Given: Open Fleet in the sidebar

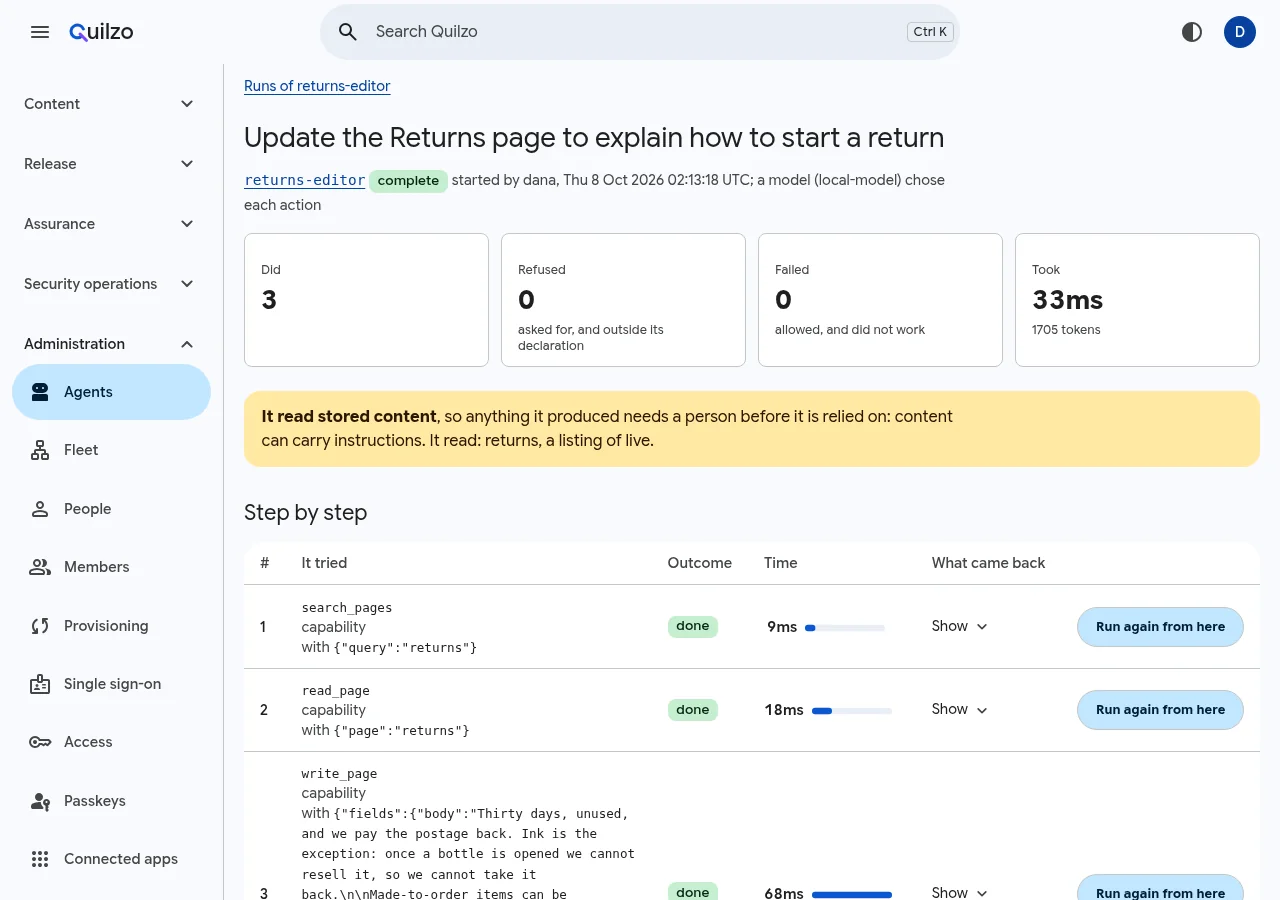Looking at the screenshot, I should pyautogui.click(x=111, y=450).
